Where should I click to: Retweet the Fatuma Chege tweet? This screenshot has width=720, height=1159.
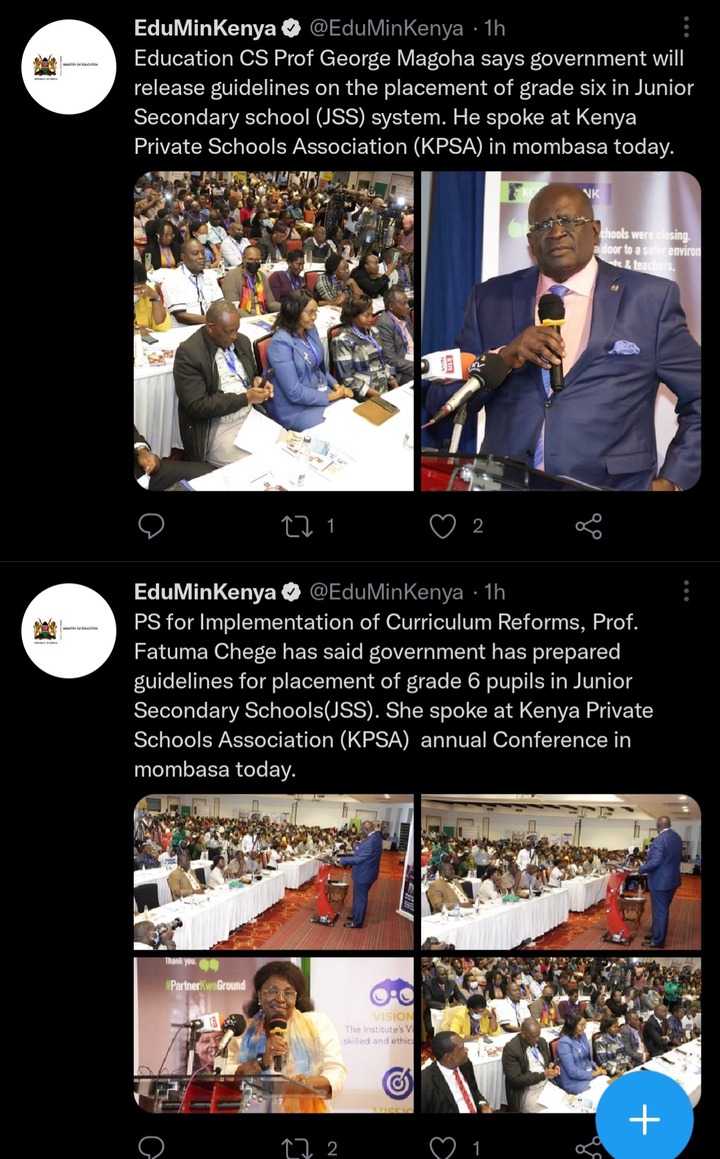coord(297,1147)
